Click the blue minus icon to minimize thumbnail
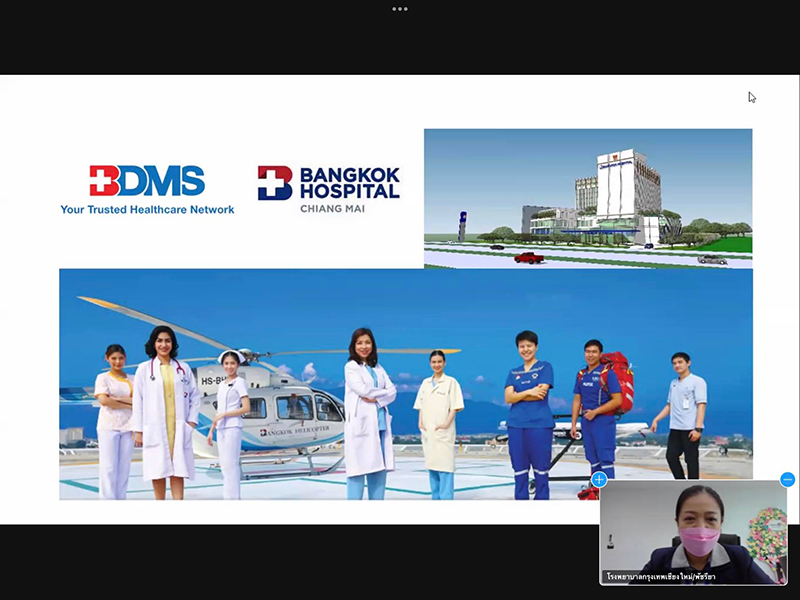 [788, 480]
